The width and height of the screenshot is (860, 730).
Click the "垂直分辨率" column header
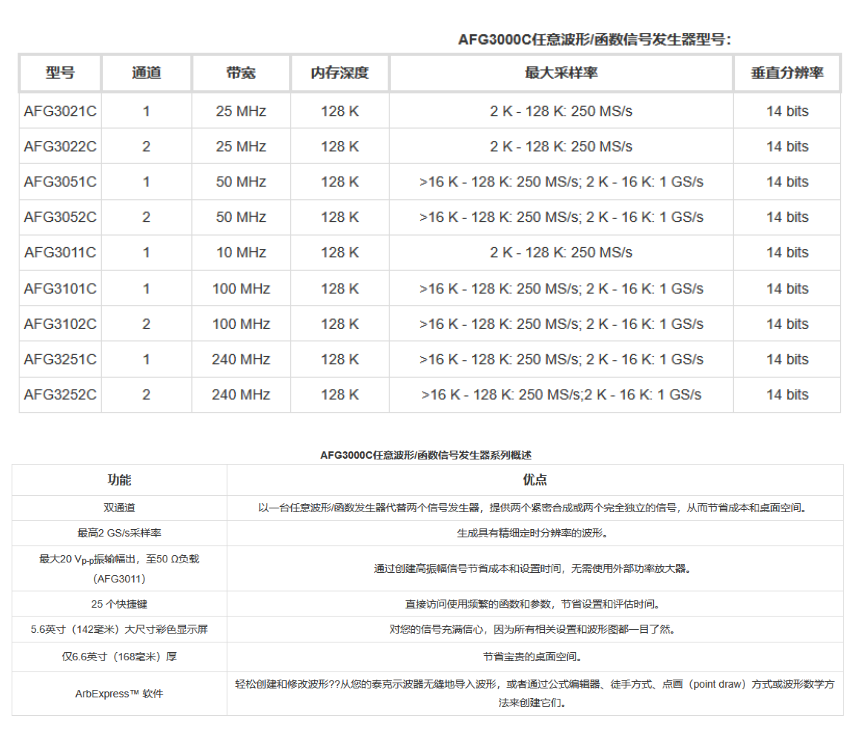787,73
